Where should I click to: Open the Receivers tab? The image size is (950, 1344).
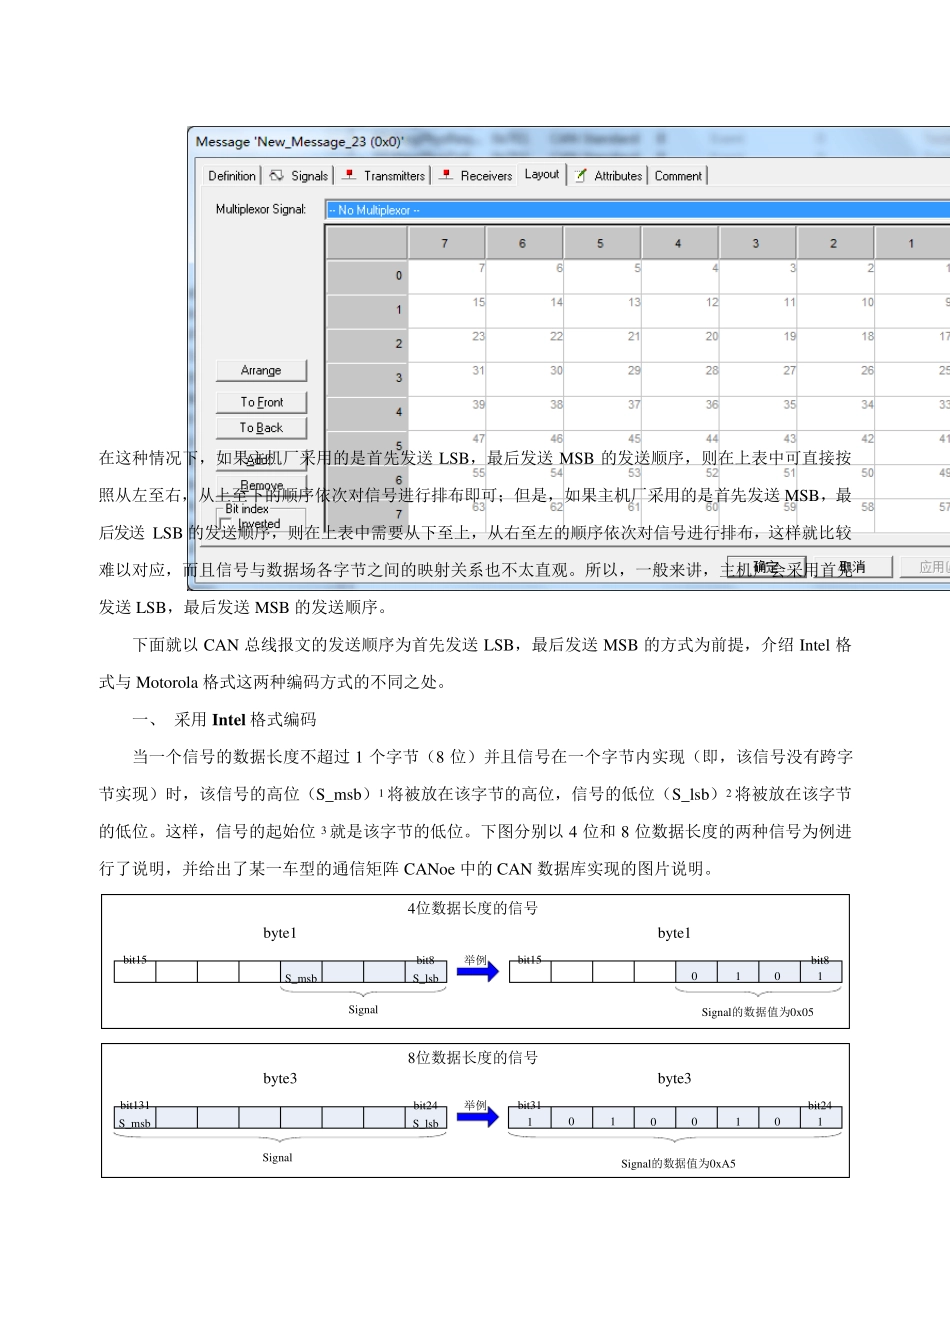[x=475, y=176]
